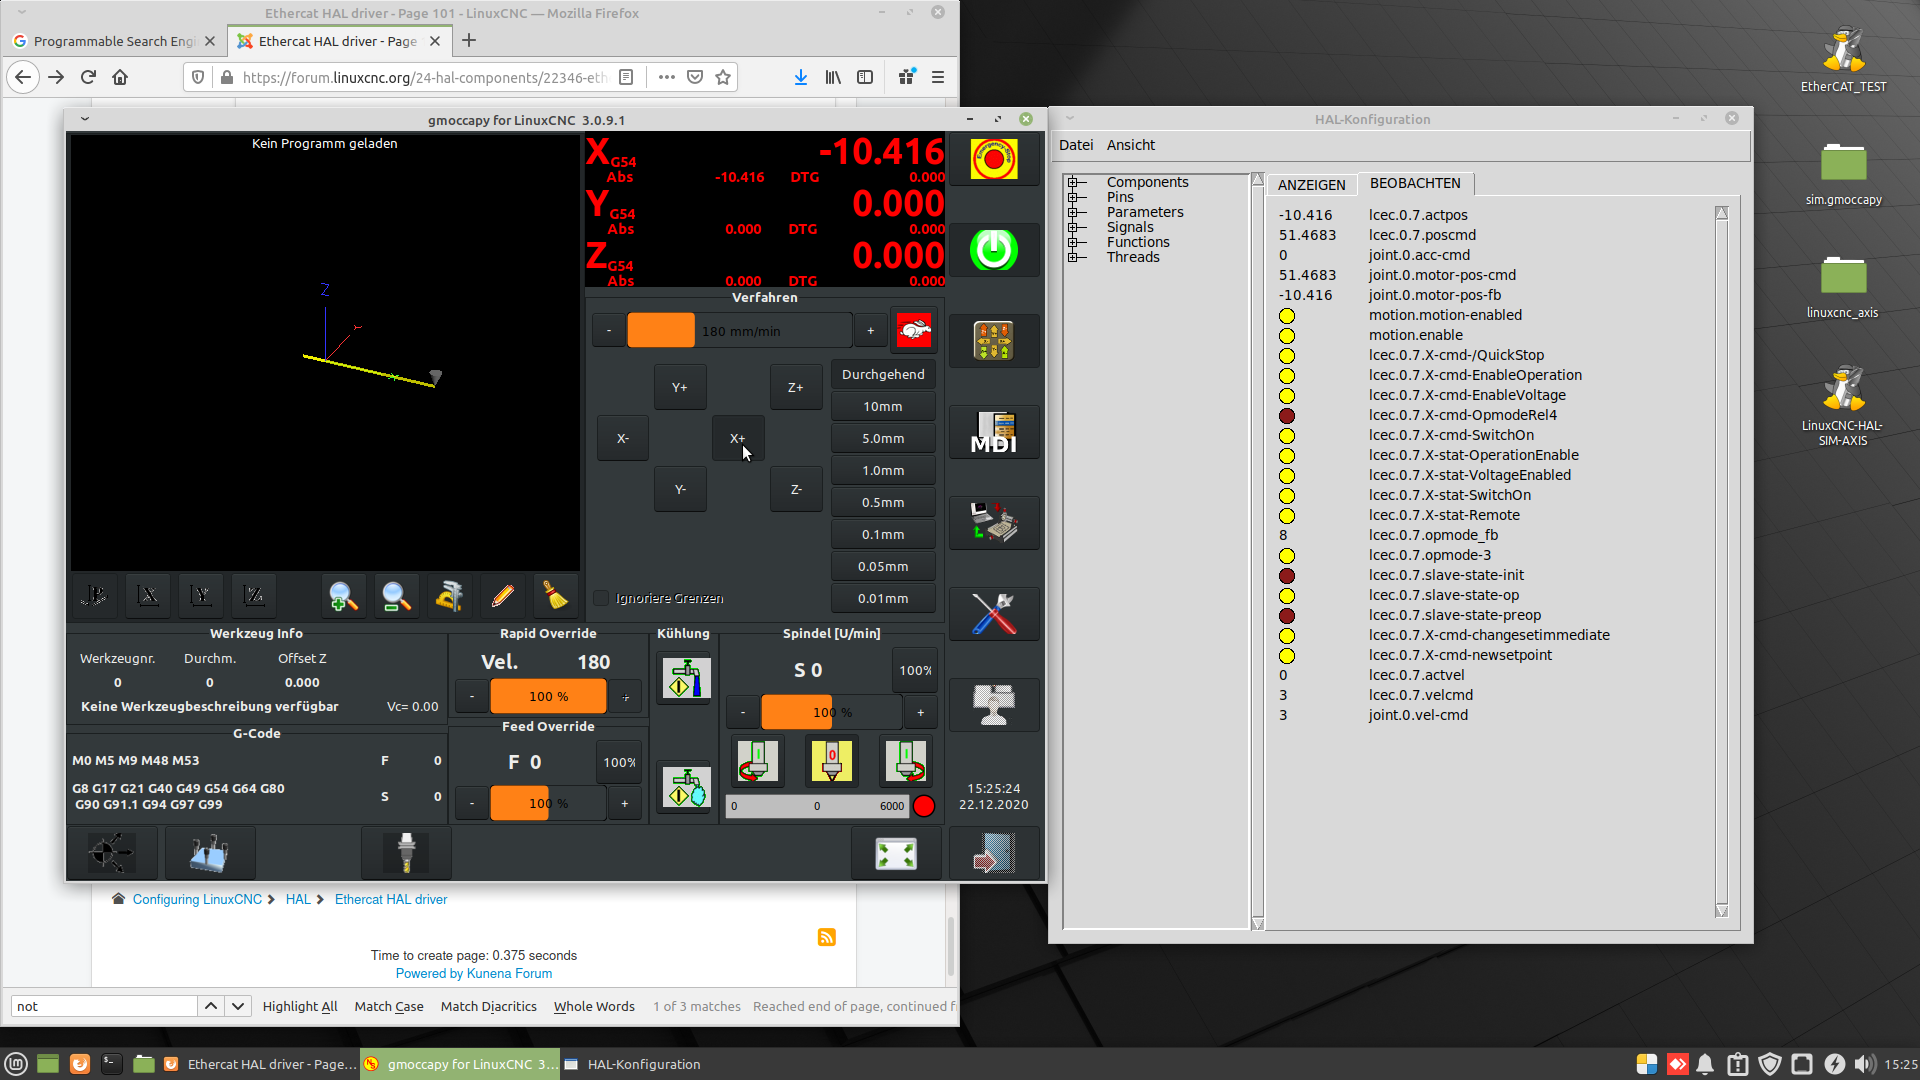Click the HAL link in forum breadcrumb

(298, 899)
